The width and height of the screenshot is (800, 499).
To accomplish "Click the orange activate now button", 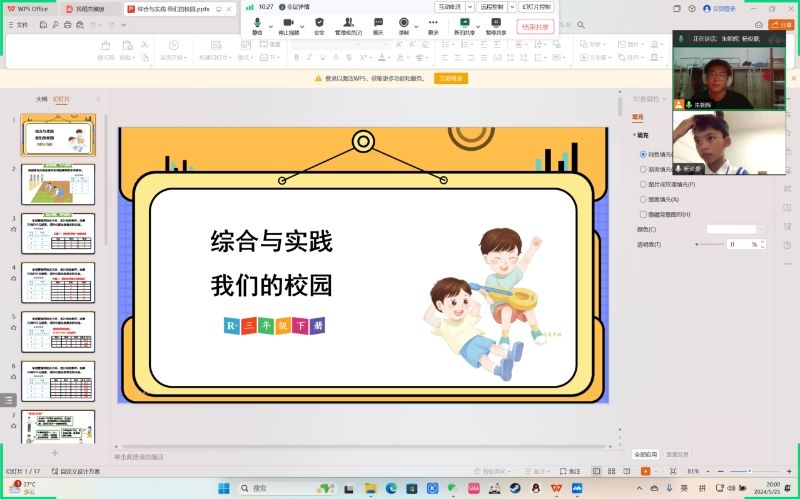I will [x=452, y=78].
